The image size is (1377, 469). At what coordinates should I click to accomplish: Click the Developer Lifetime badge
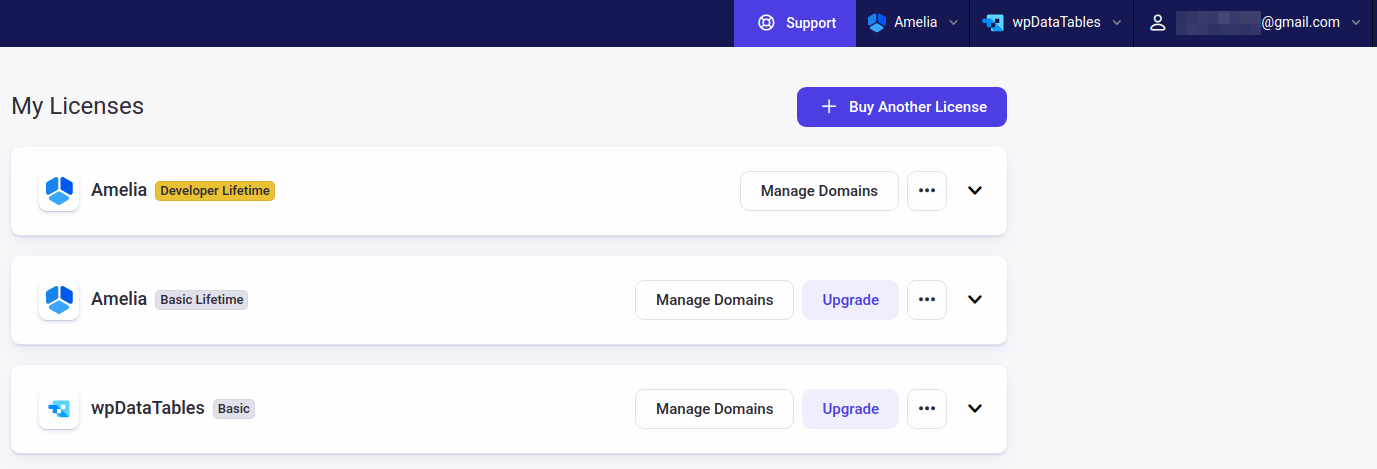pos(215,190)
